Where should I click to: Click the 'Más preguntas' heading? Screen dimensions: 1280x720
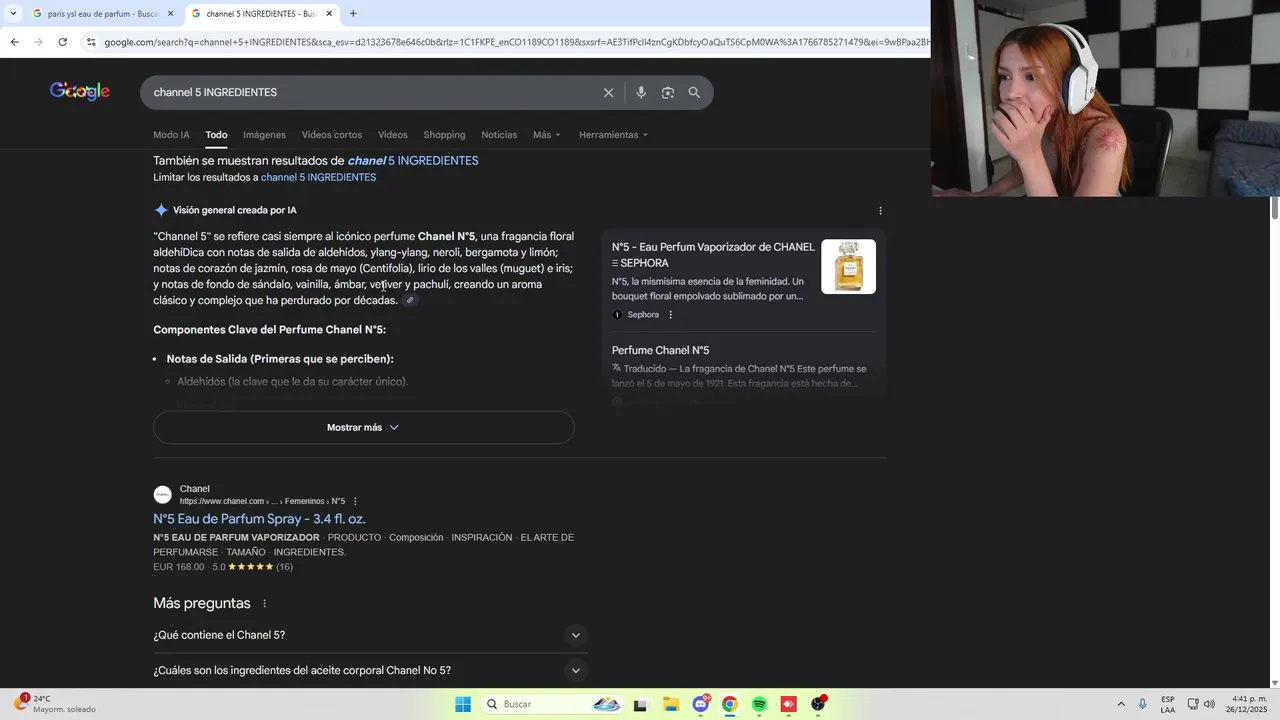pyautogui.click(x=202, y=604)
